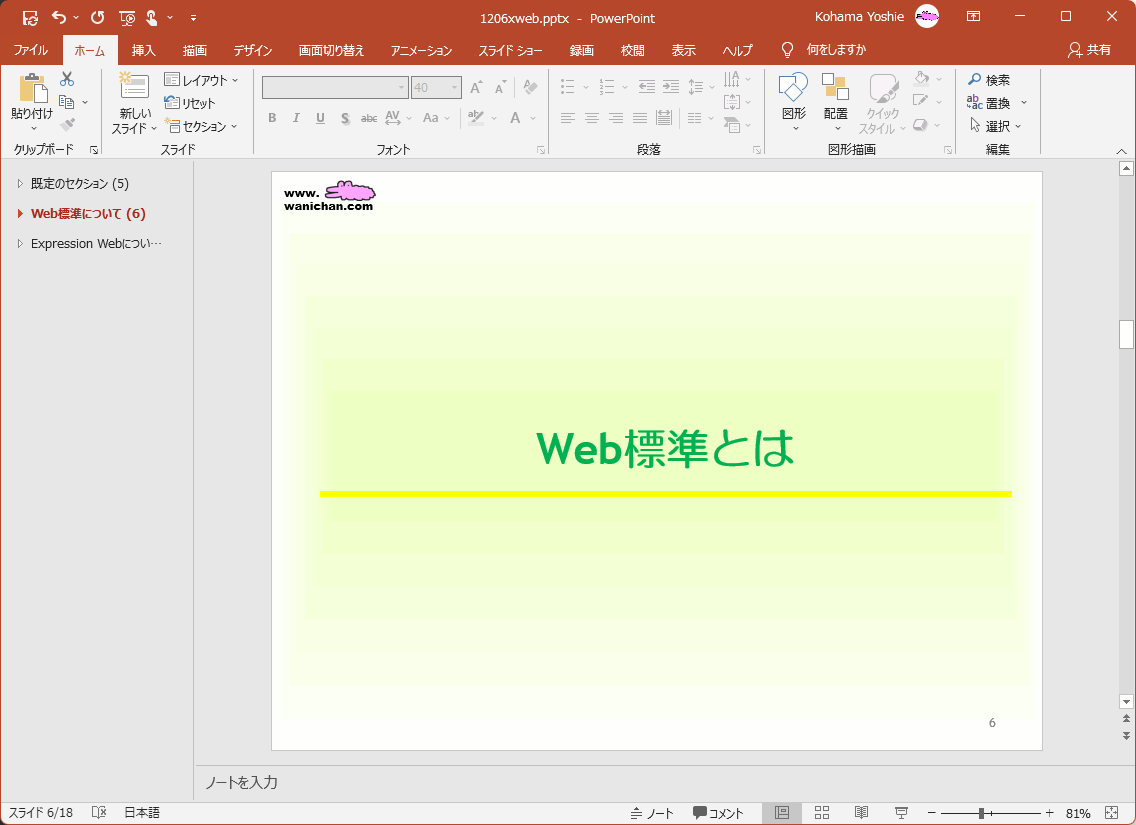Toggle italic formatting
The height and width of the screenshot is (825, 1136).
pos(296,118)
